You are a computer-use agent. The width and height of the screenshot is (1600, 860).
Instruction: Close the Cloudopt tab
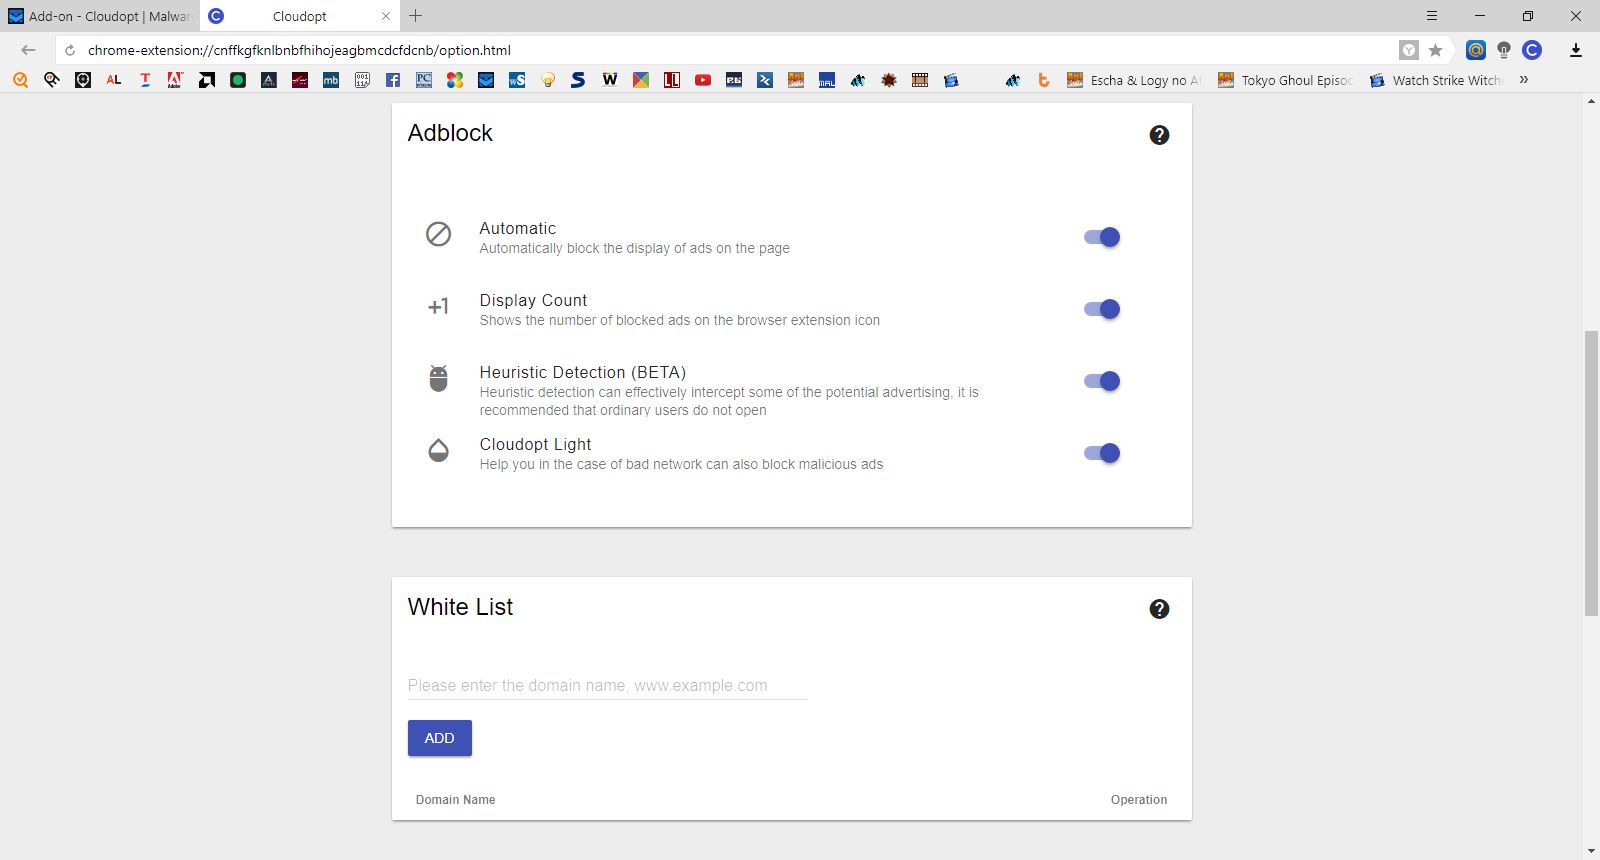coord(386,16)
